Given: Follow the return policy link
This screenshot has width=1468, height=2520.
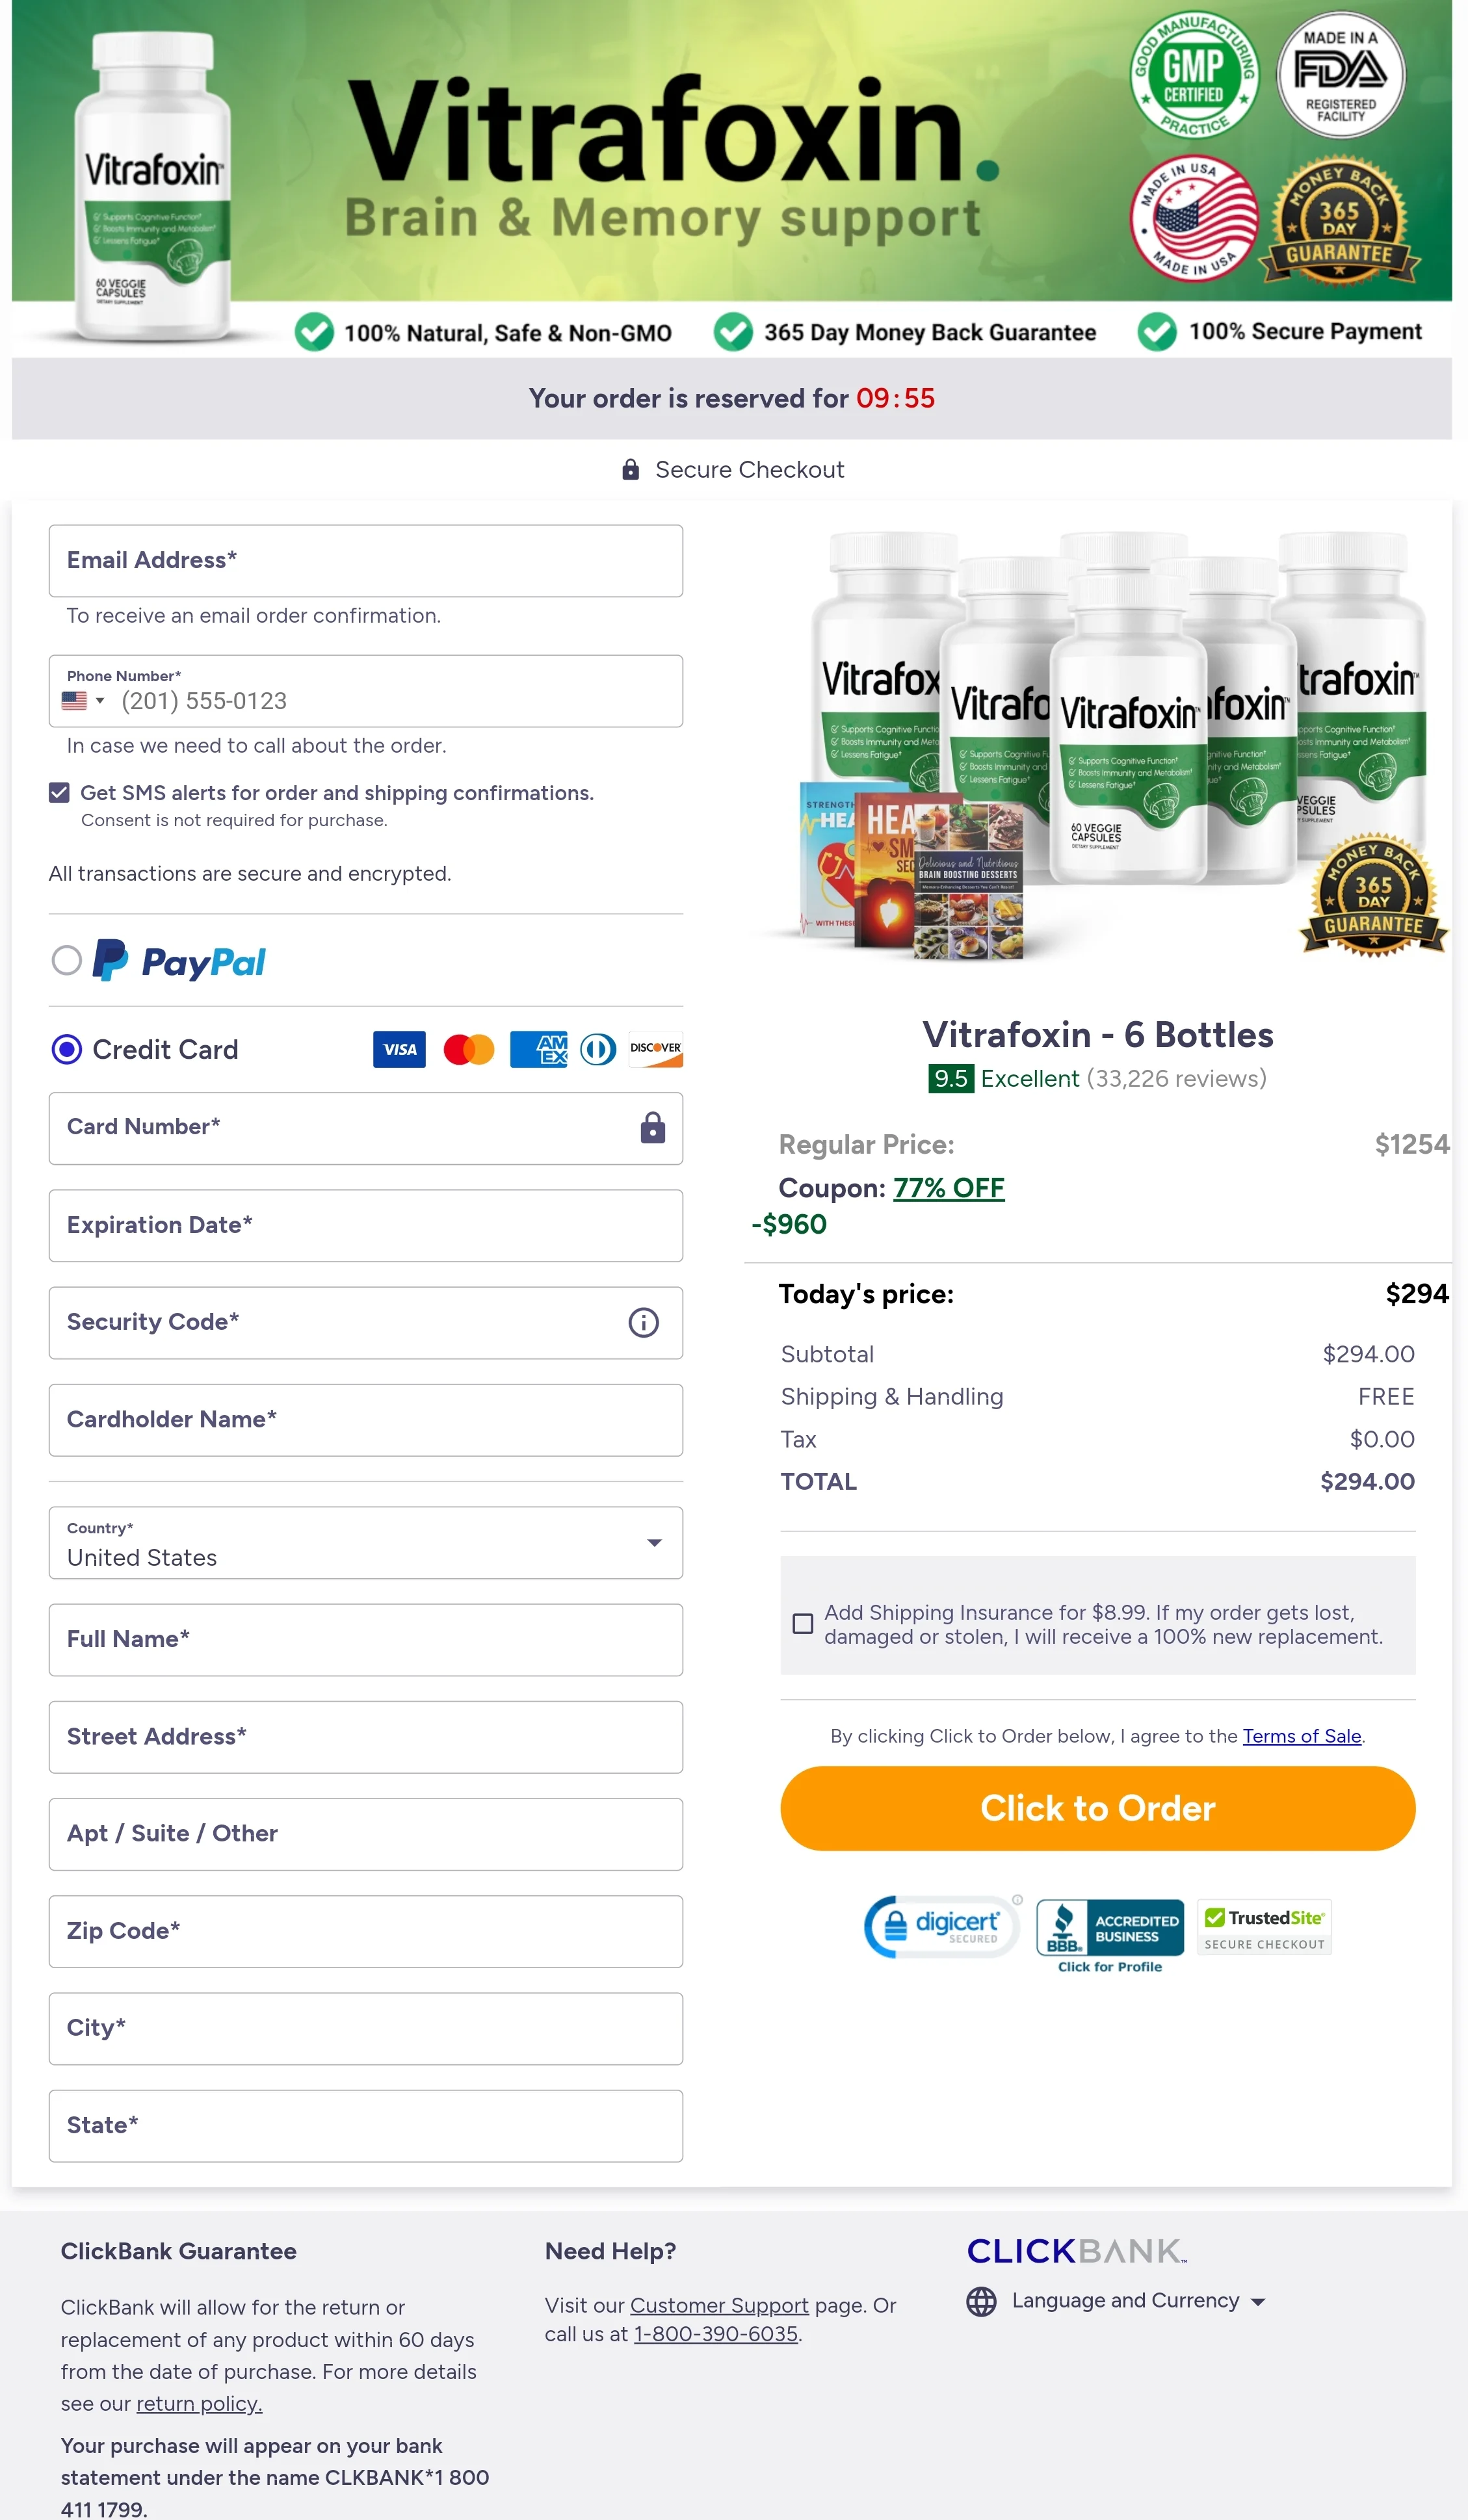Looking at the screenshot, I should (x=199, y=2404).
